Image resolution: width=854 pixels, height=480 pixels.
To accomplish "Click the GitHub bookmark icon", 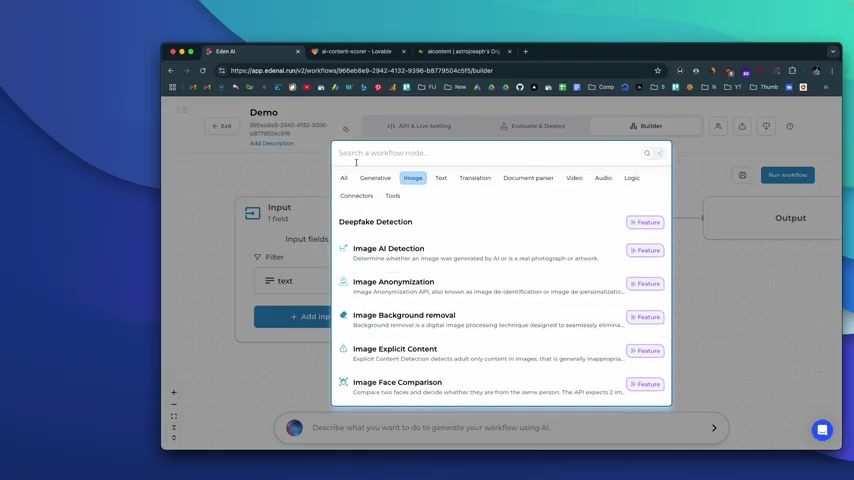I will pos(520,87).
